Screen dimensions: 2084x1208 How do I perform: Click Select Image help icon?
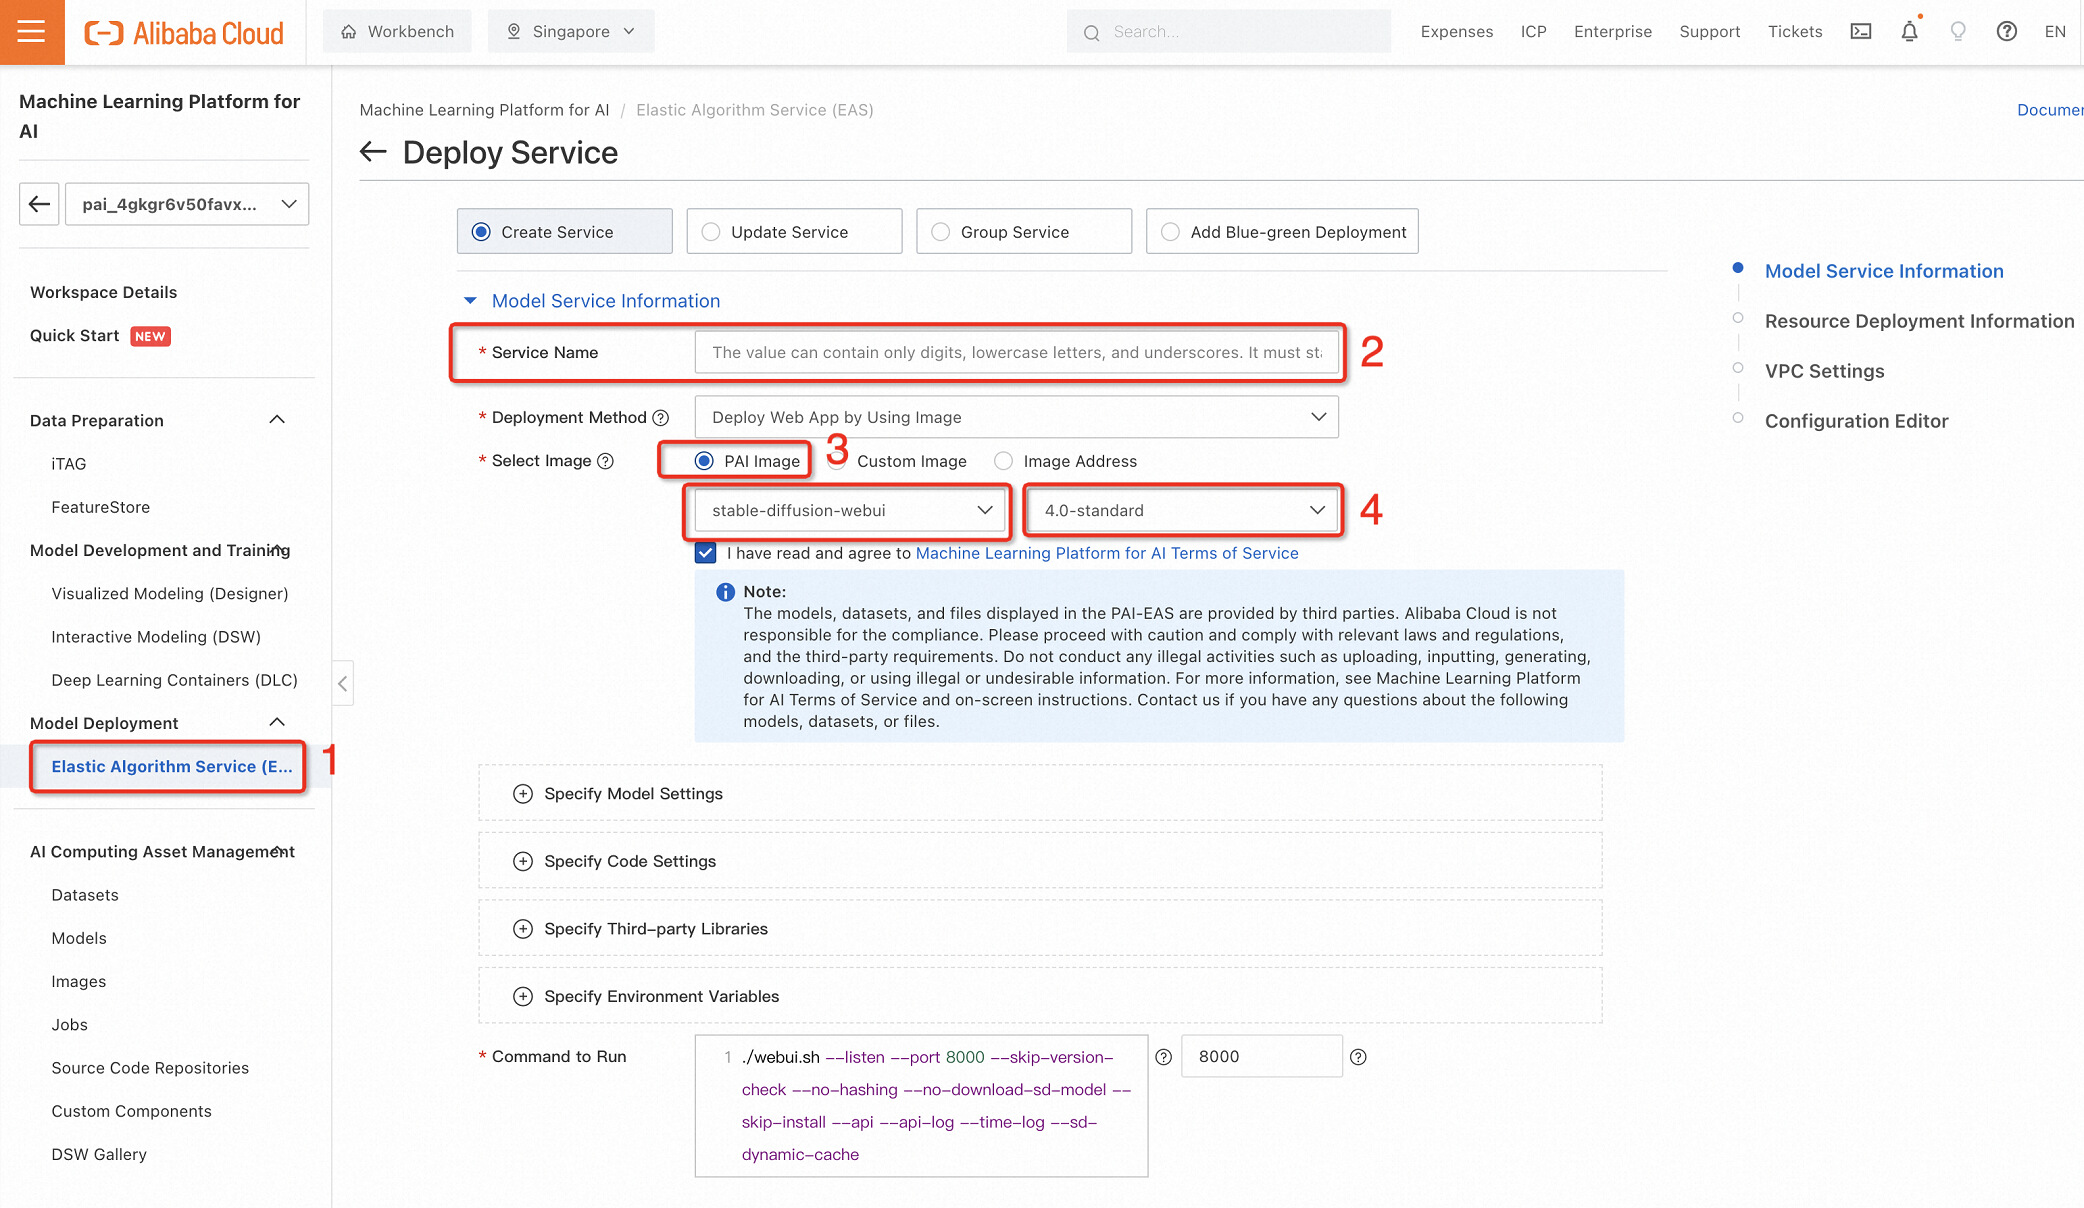pos(605,461)
